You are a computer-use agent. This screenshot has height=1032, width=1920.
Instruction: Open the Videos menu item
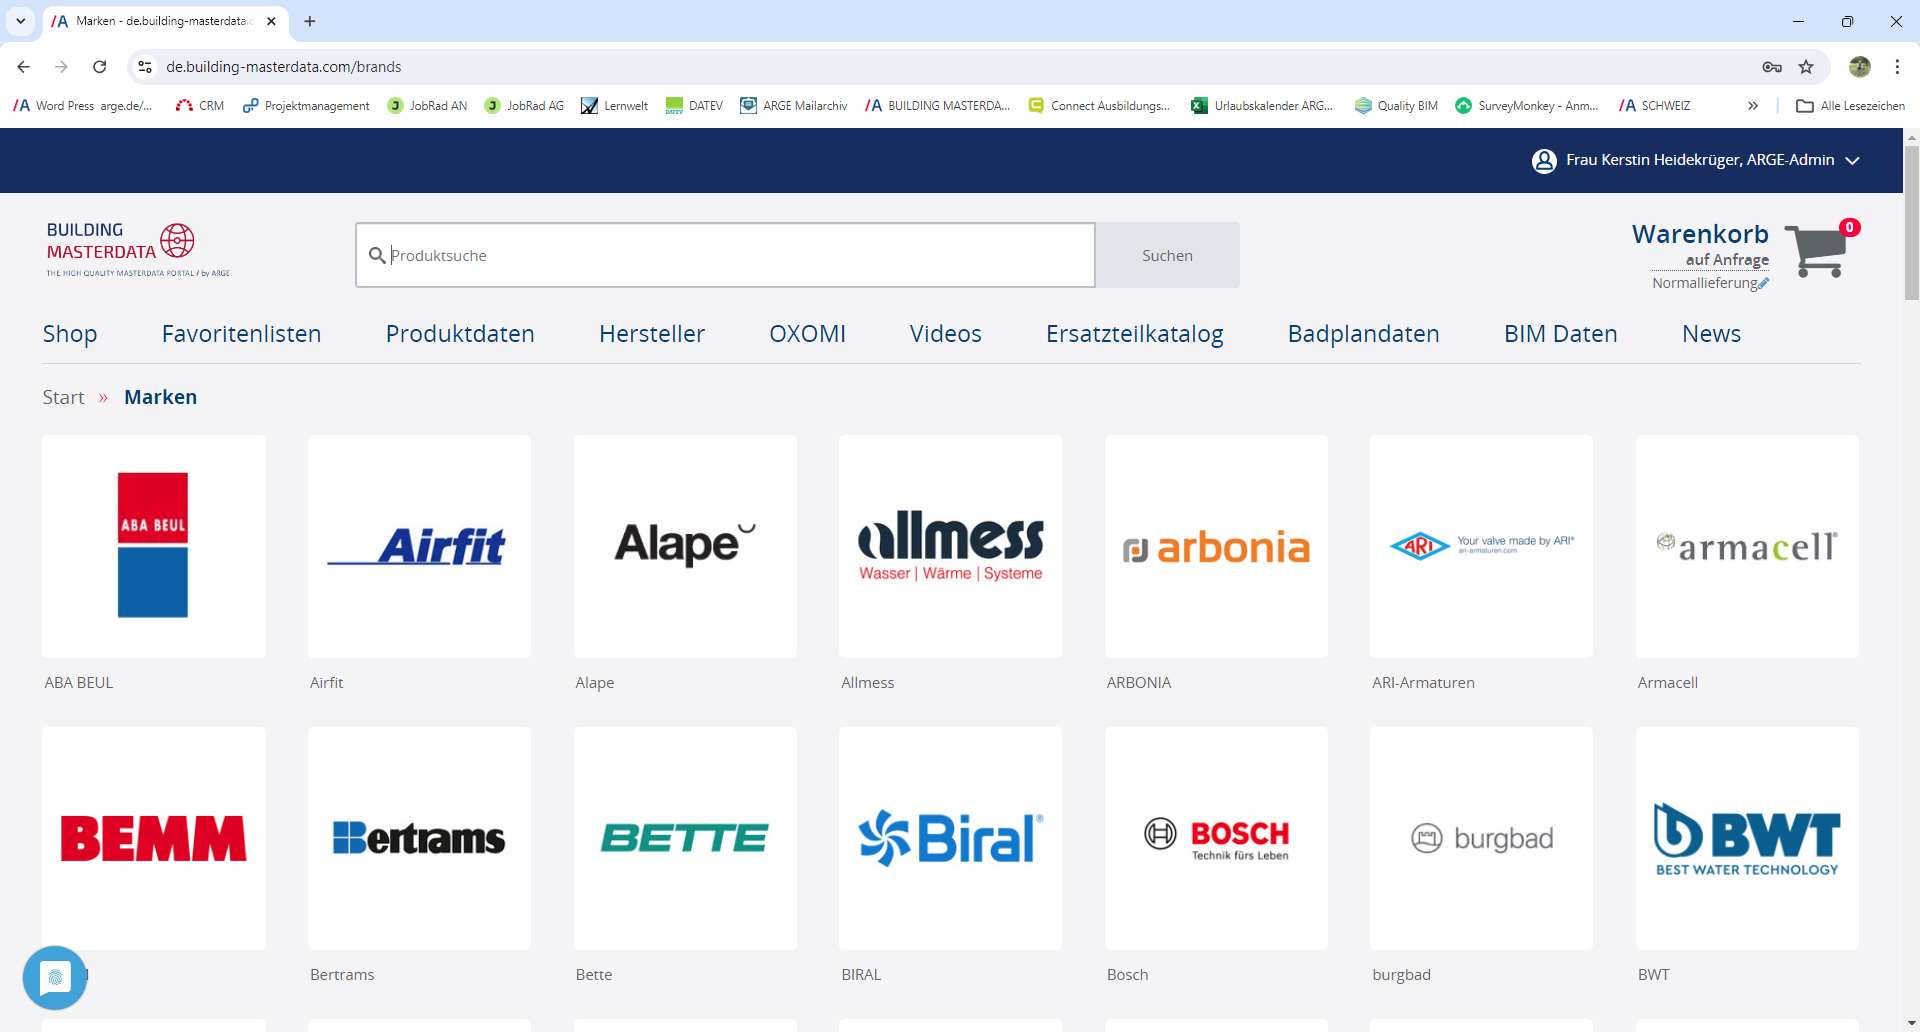point(946,334)
